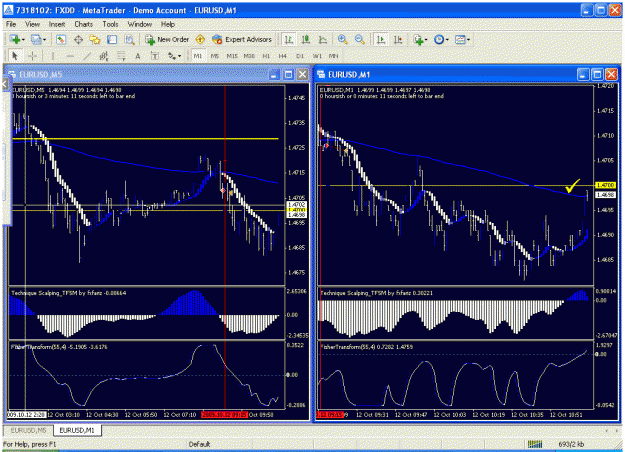
Task: Expand the New Chart dropdown arrow
Action: click(24, 40)
